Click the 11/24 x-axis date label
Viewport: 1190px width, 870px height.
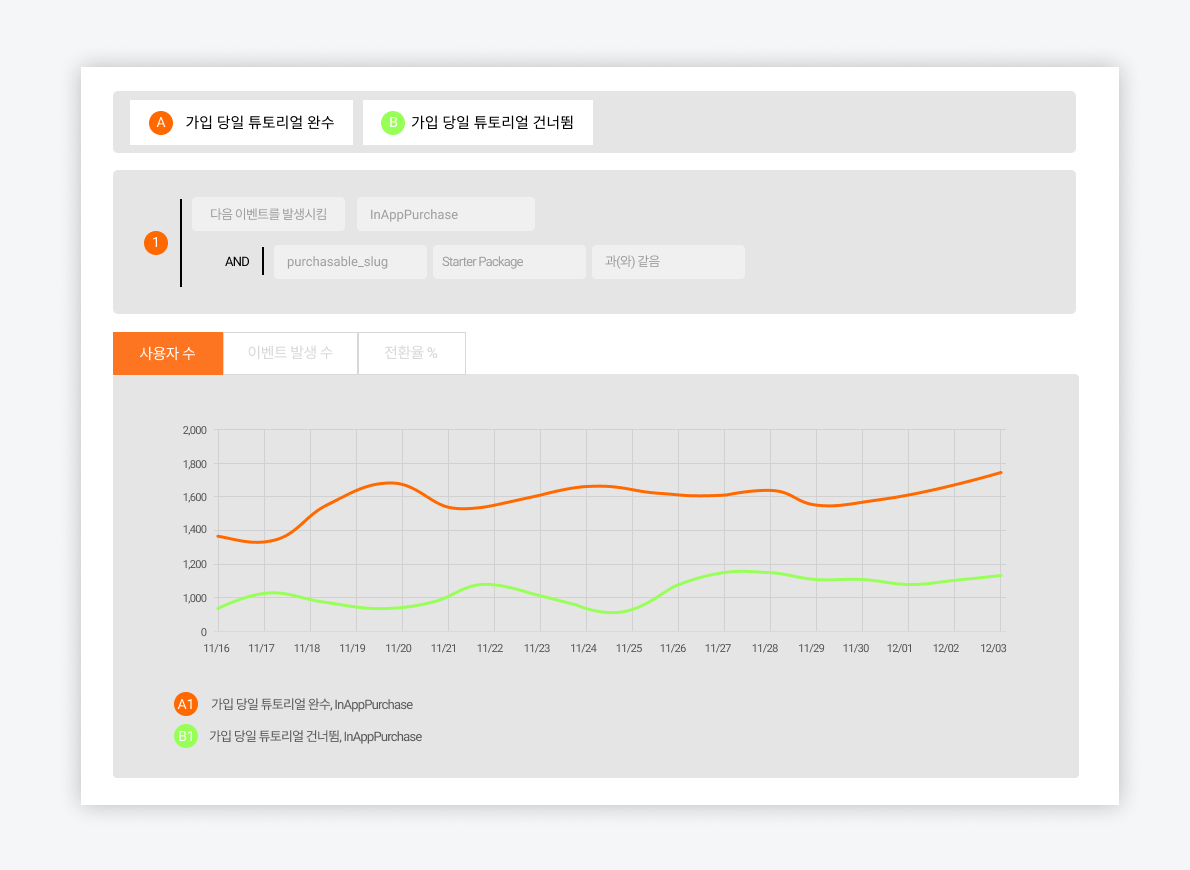[584, 648]
